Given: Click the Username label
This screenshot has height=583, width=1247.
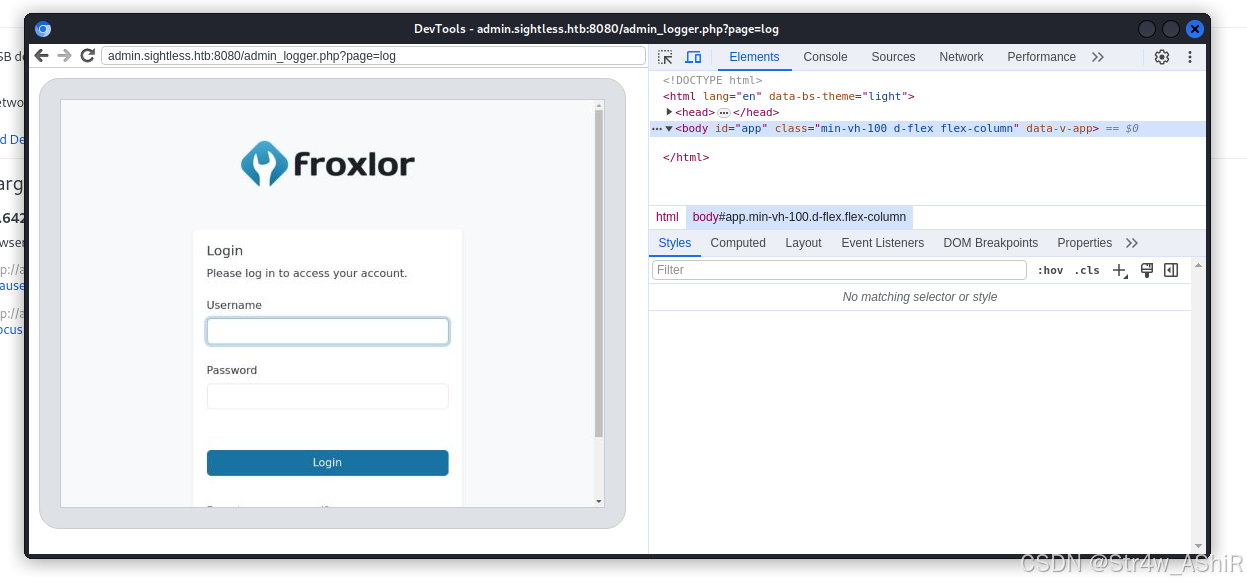Looking at the screenshot, I should tap(234, 305).
